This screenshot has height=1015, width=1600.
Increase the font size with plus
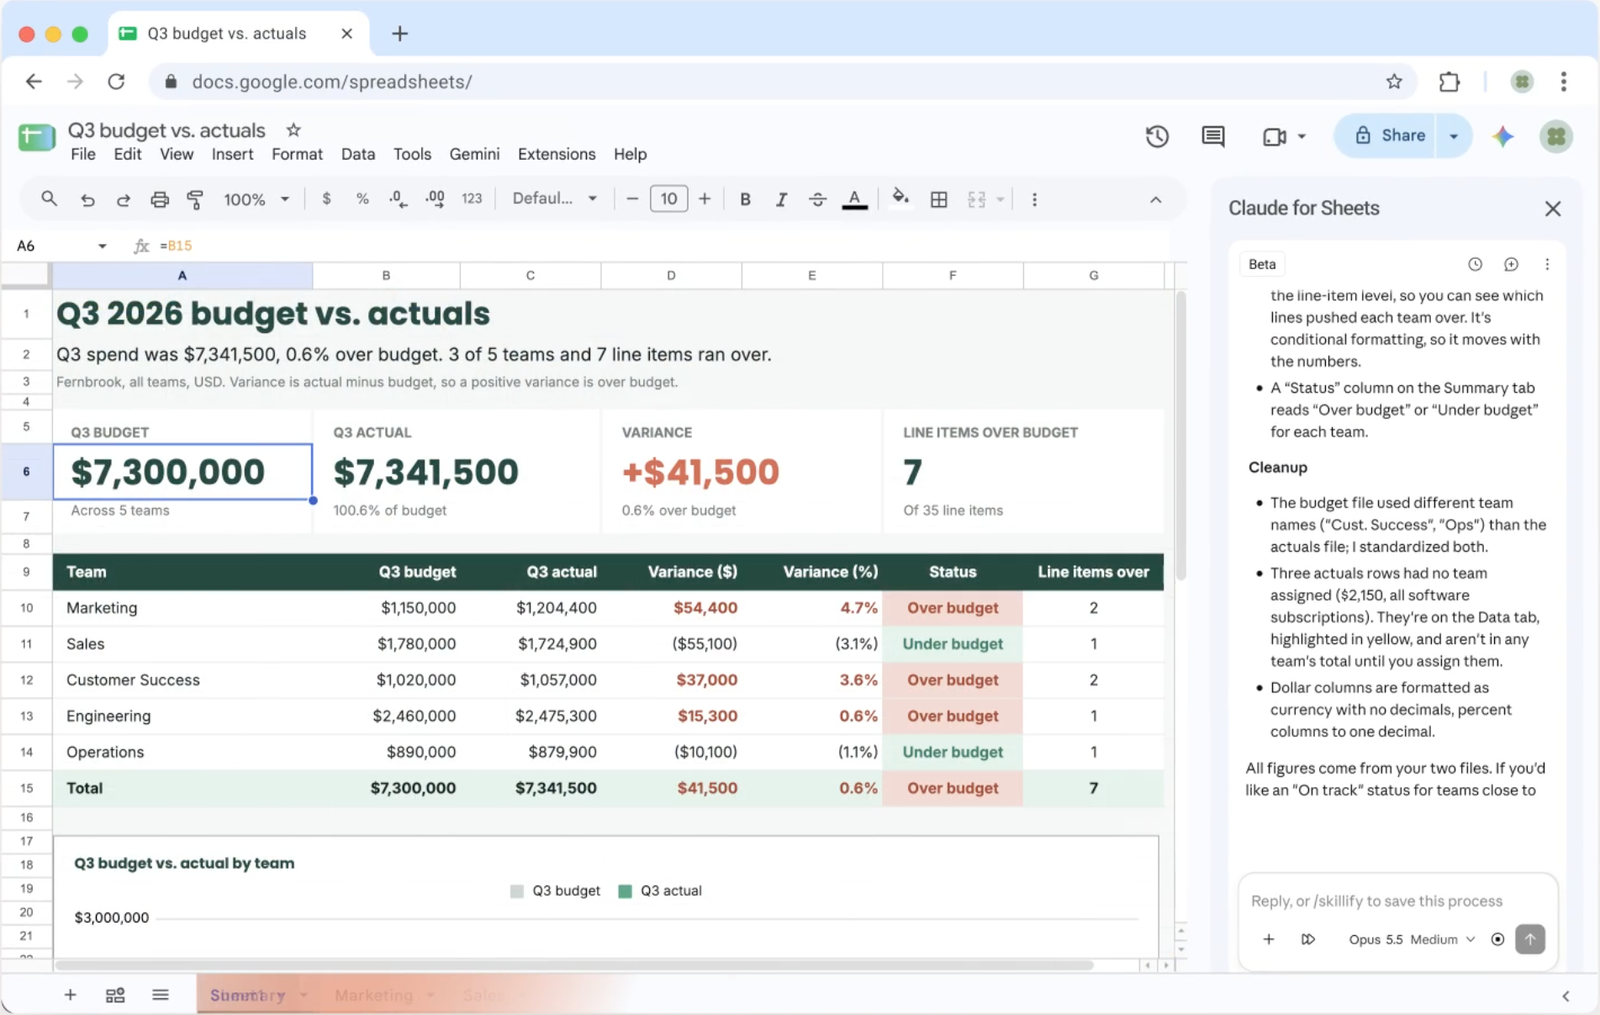[x=704, y=199]
